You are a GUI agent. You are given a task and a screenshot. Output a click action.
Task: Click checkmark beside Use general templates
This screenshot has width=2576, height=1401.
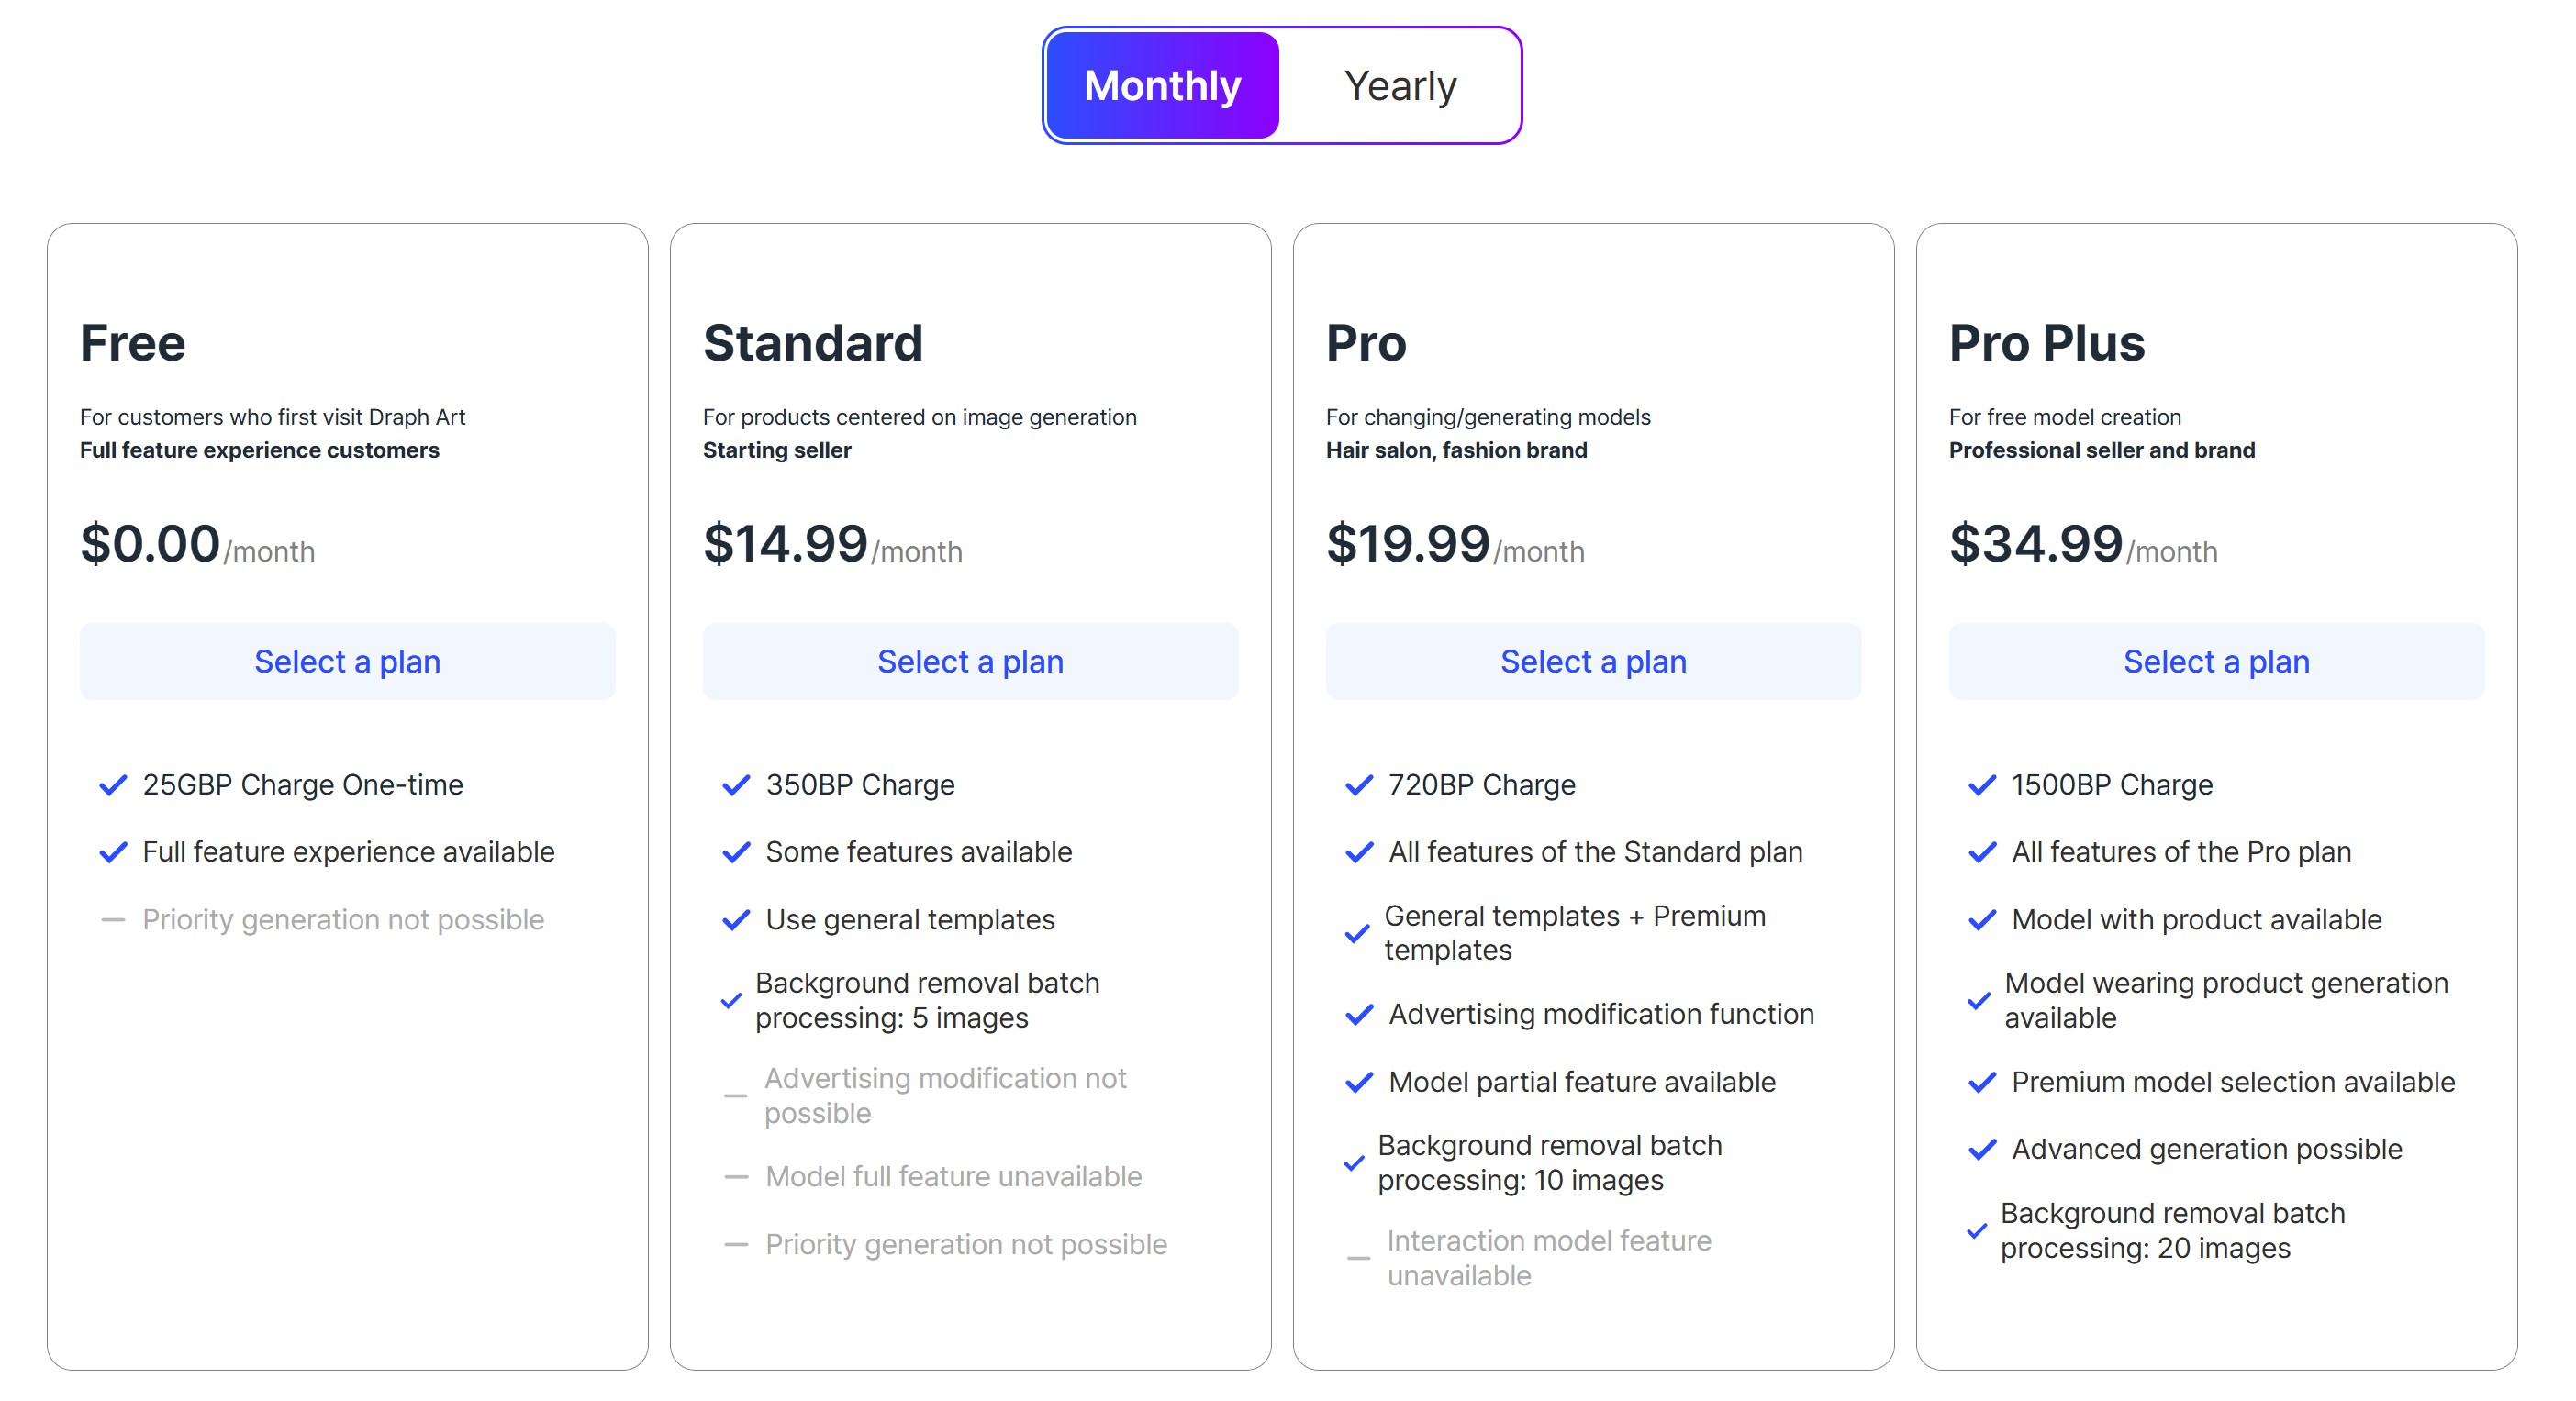[x=736, y=920]
